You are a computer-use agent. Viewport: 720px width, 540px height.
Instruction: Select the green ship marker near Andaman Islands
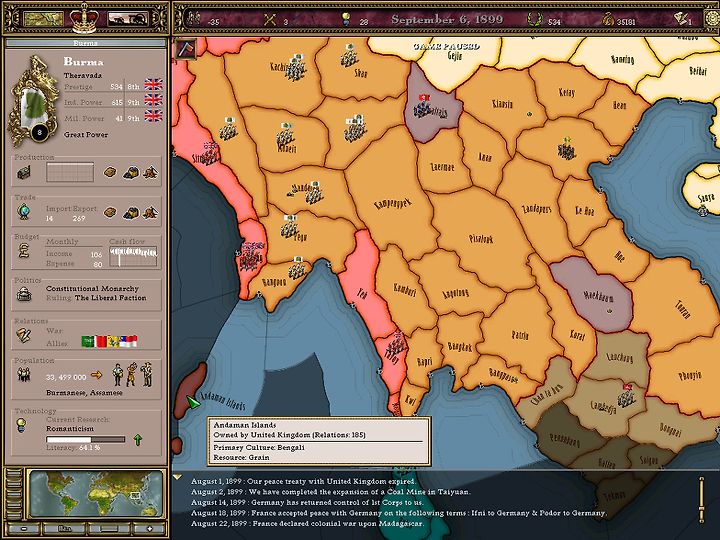point(193,402)
